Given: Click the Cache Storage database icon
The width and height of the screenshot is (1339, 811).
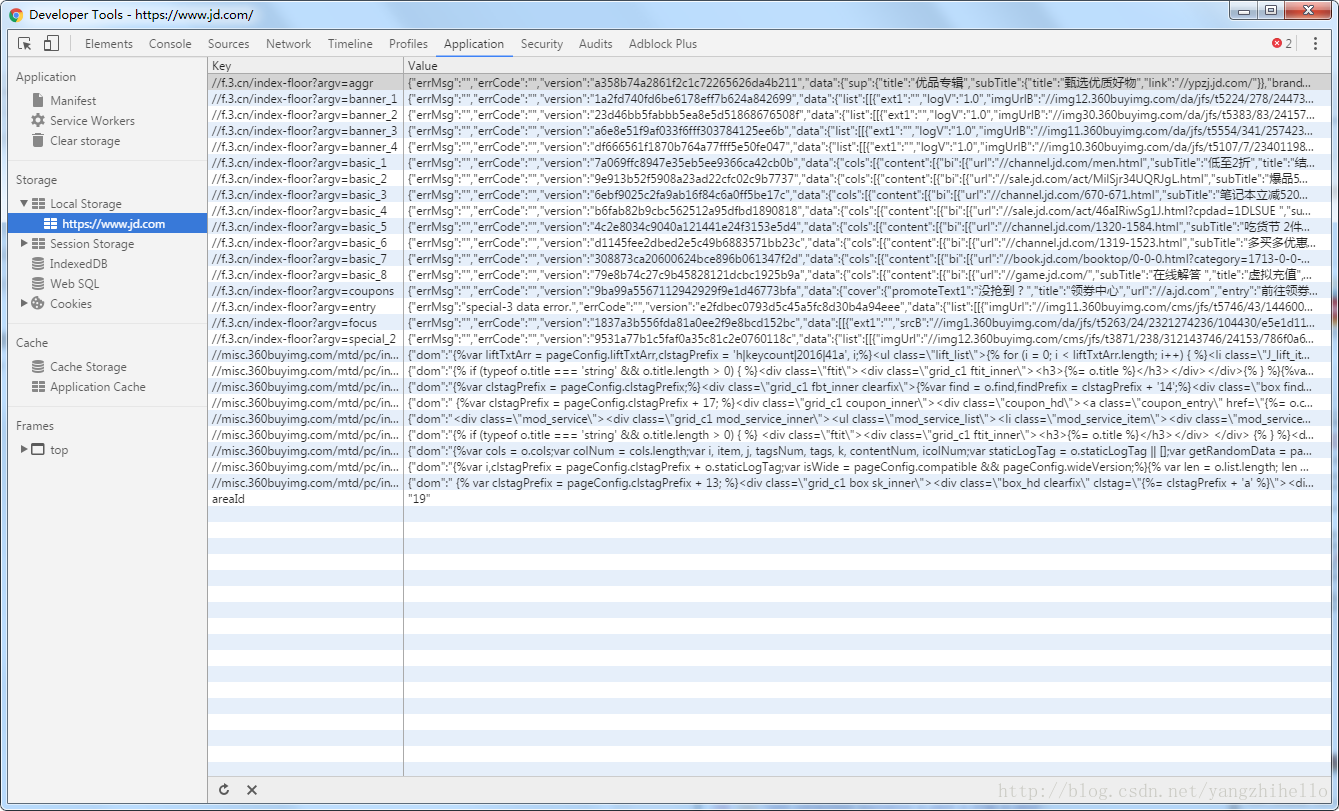Looking at the screenshot, I should [38, 367].
